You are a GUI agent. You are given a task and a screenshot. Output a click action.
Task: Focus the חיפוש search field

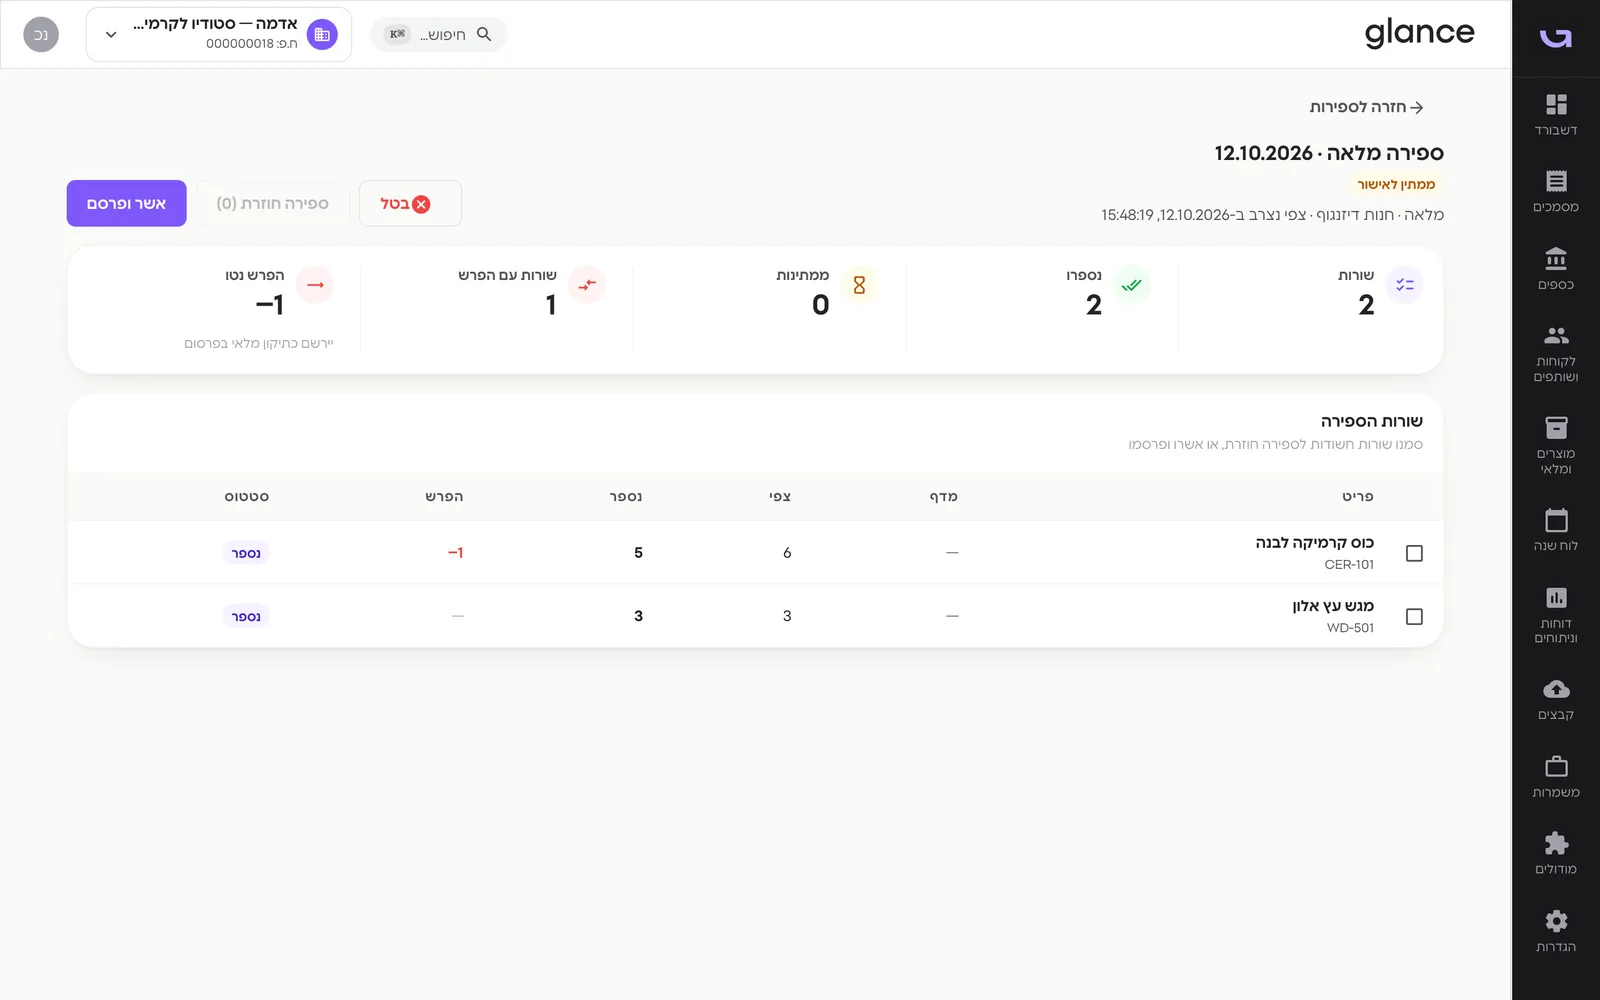[438, 34]
